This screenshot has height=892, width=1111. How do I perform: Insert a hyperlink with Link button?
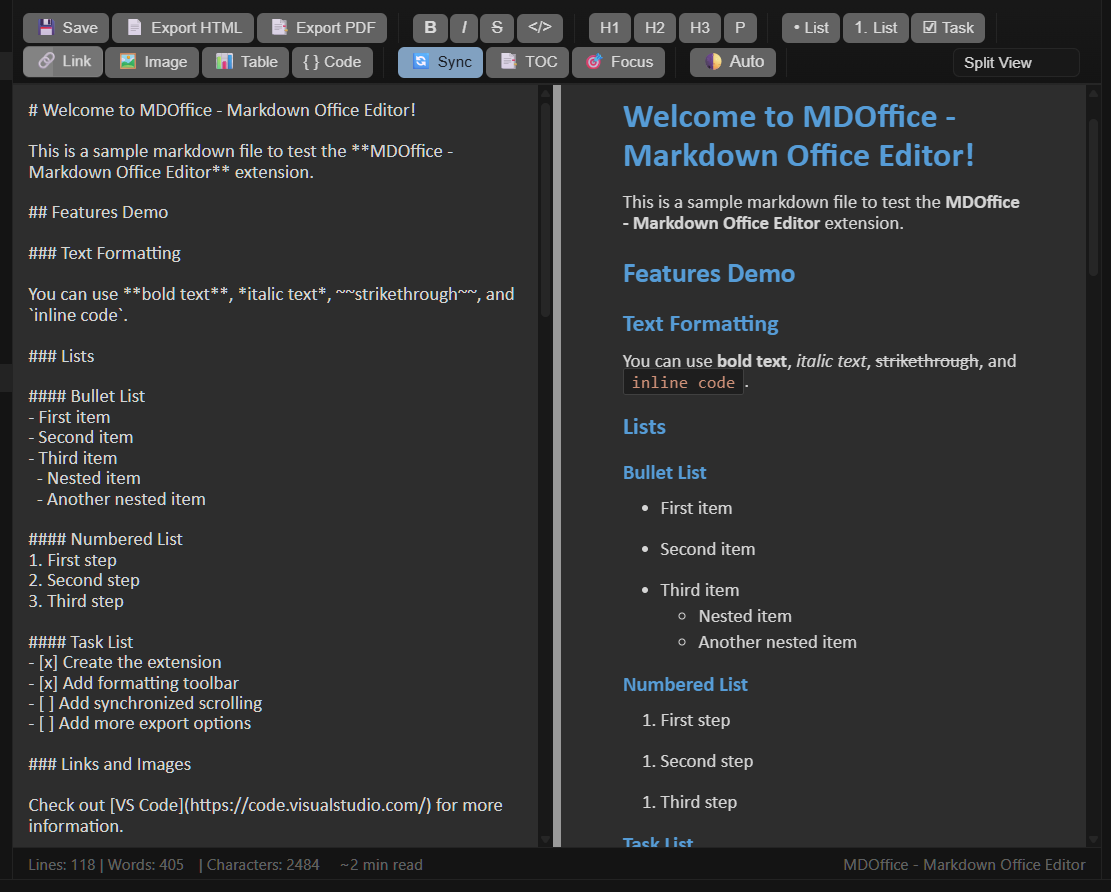coord(63,62)
